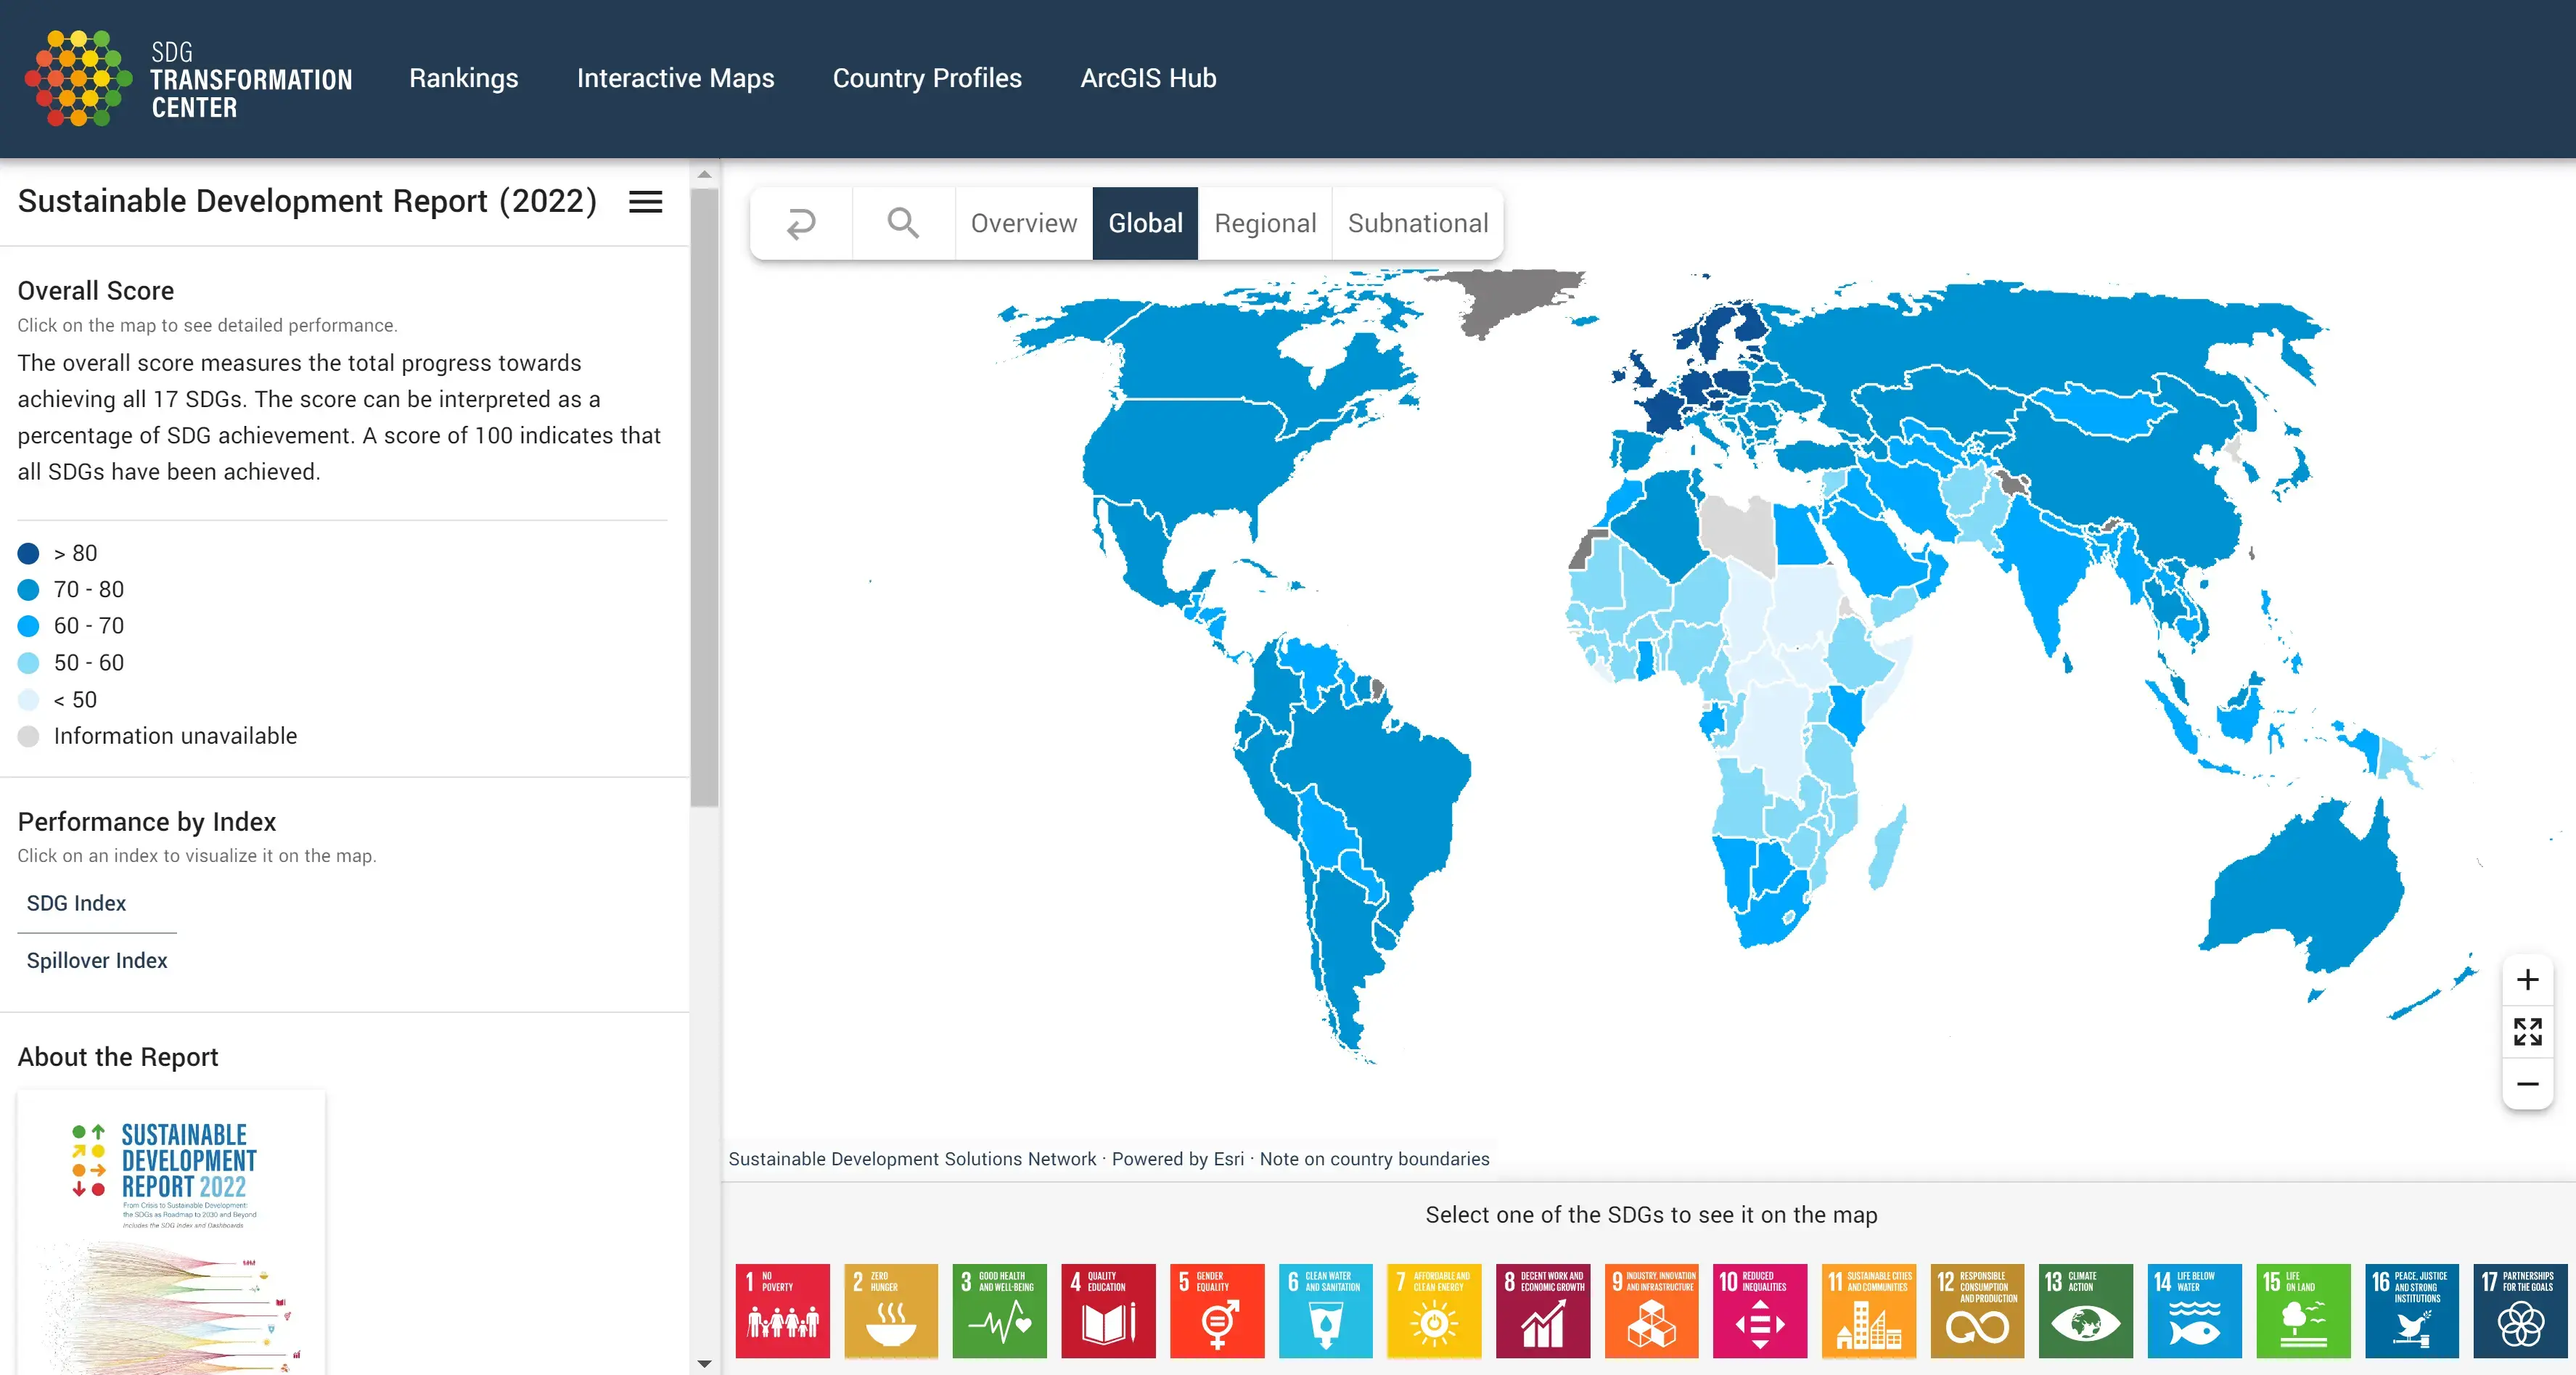Toggle full-extent map view icon
This screenshot has height=1375, width=2576.
[2527, 1032]
